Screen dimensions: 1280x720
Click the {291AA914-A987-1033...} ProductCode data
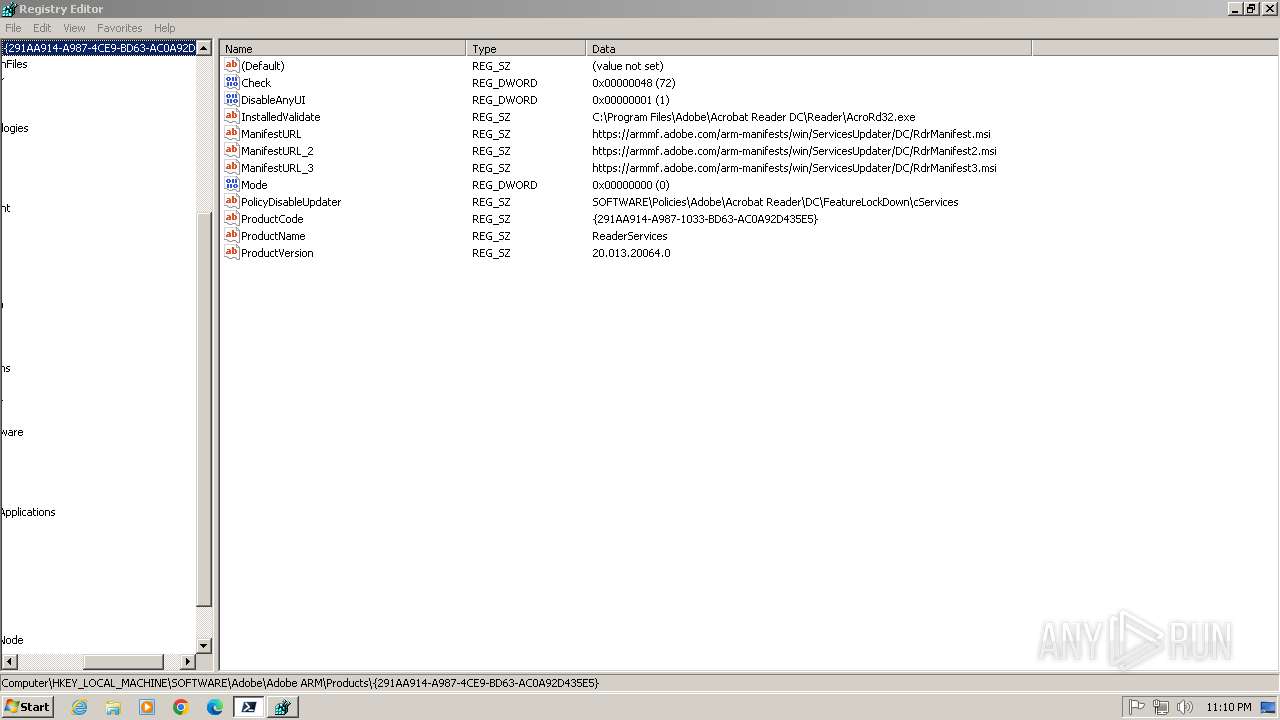(705, 219)
